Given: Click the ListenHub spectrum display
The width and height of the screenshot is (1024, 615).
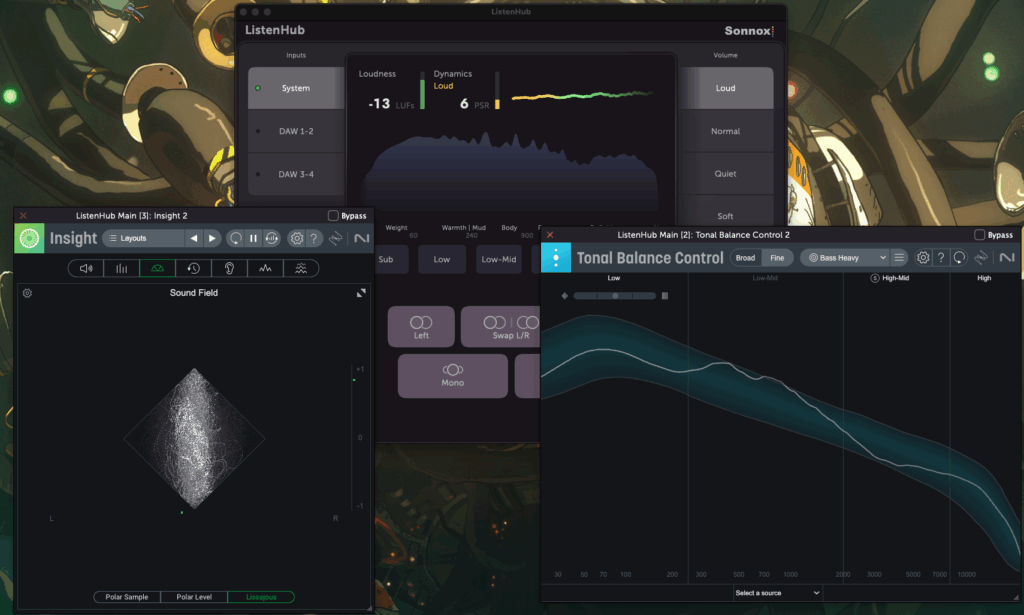Looking at the screenshot, I should [x=510, y=170].
